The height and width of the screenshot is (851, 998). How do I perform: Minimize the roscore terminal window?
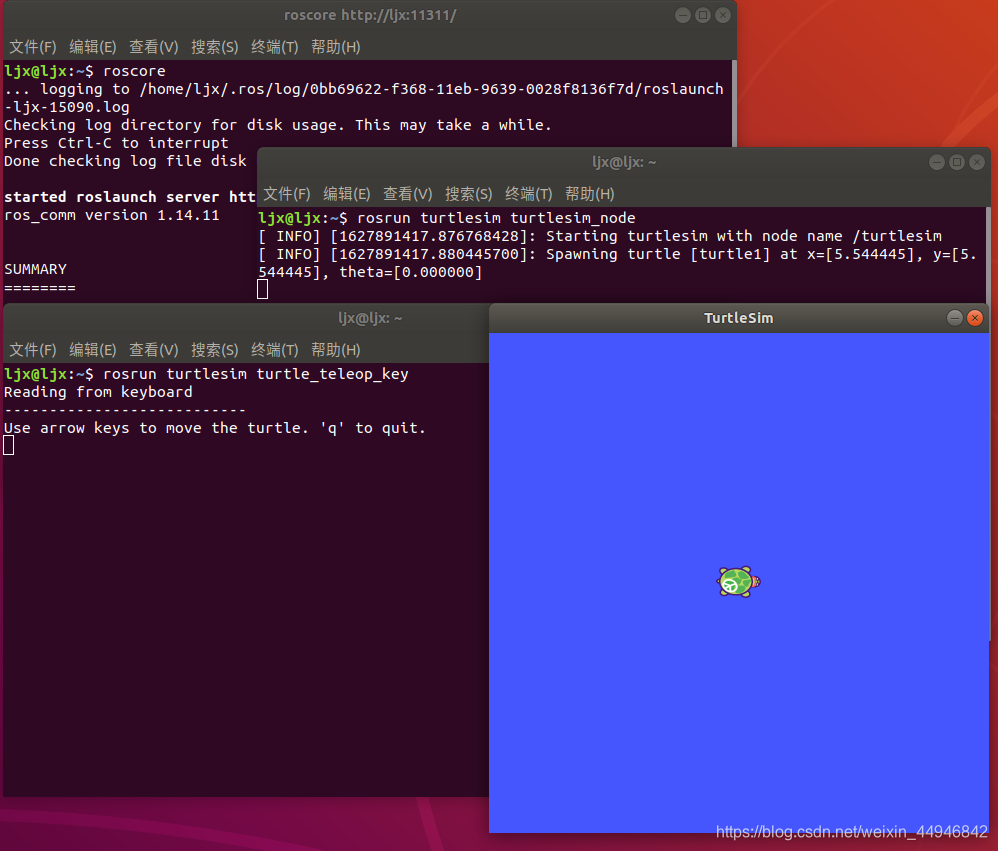[x=682, y=15]
